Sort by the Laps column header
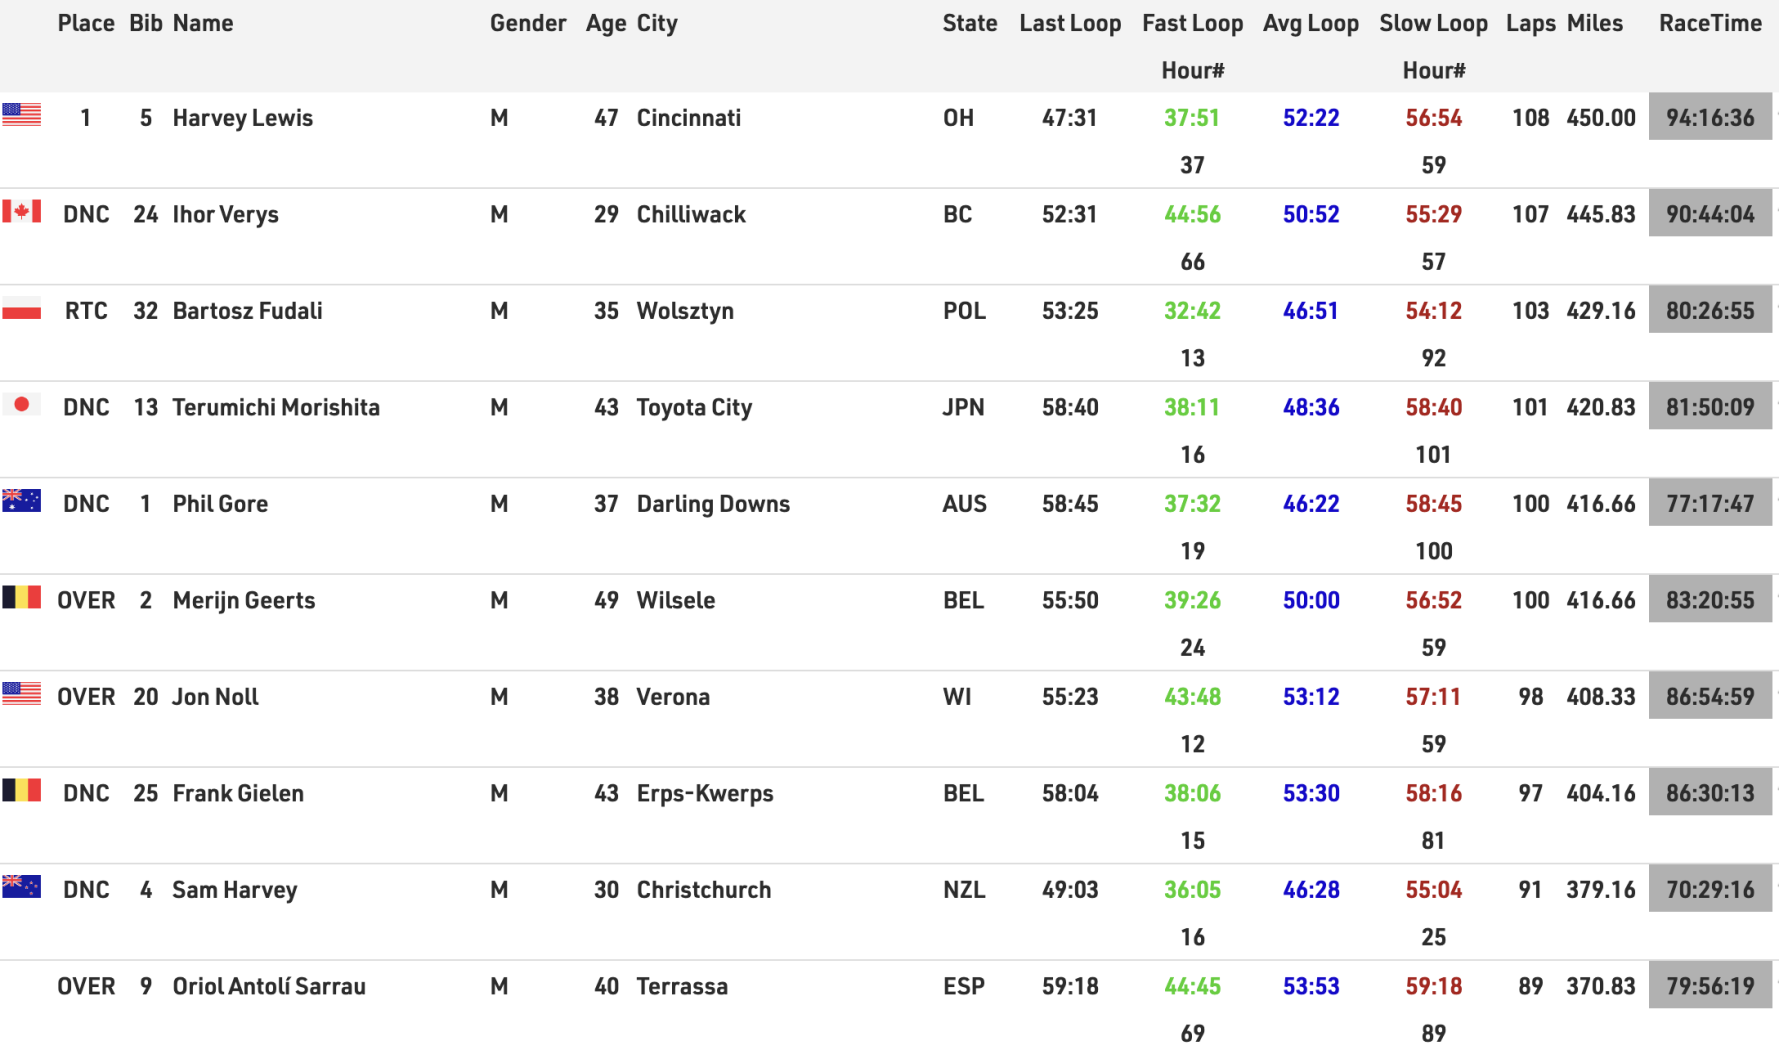The height and width of the screenshot is (1050, 1779). 1531,24
